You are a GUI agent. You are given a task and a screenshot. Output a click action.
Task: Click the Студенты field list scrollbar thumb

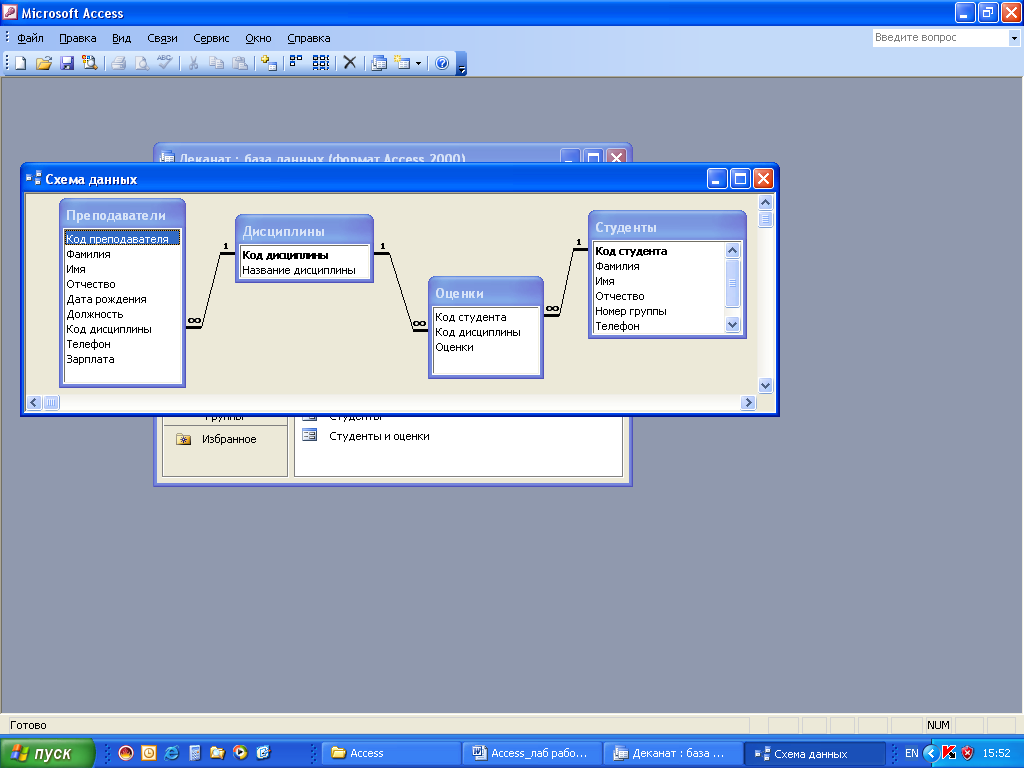point(732,283)
